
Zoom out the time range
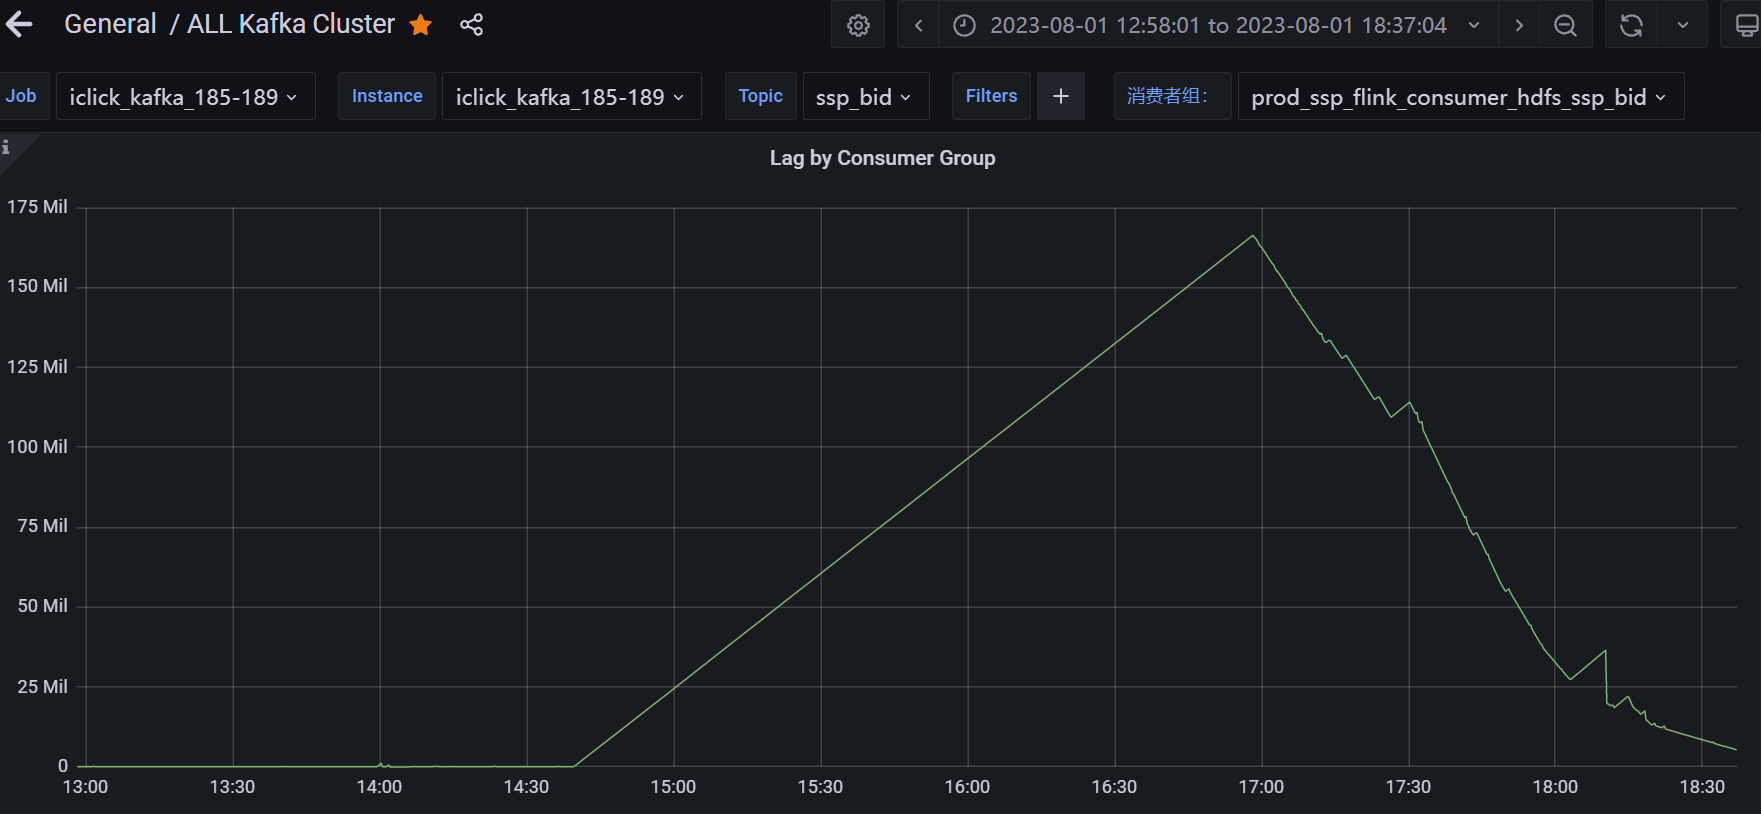(1566, 25)
